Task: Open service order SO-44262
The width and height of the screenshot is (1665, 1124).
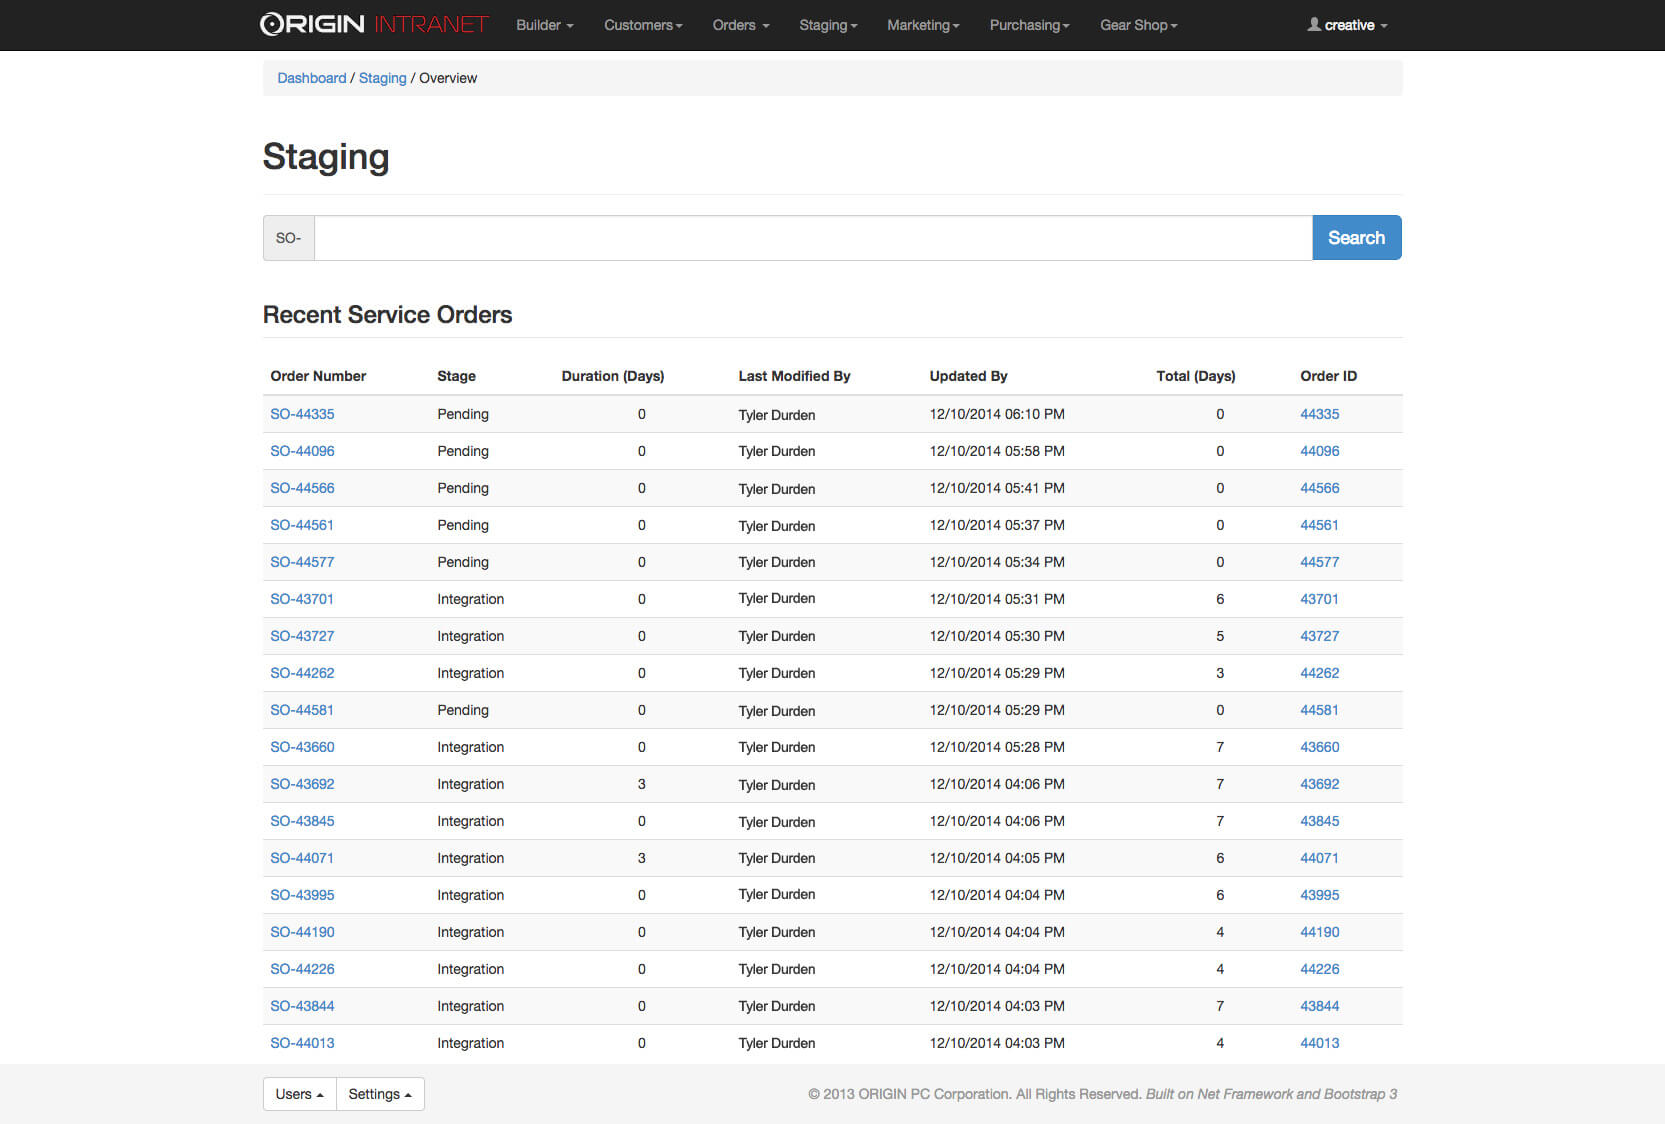Action: click(x=302, y=673)
